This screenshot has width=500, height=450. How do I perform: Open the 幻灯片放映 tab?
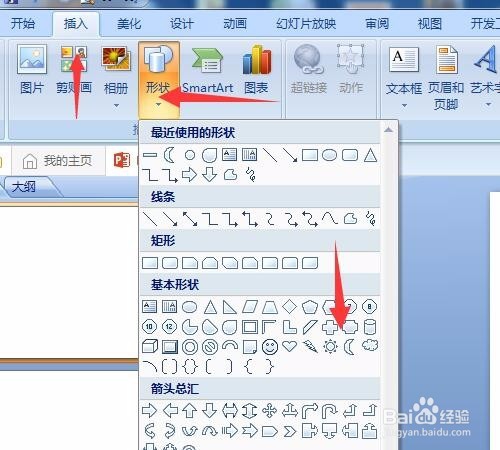pos(306,24)
